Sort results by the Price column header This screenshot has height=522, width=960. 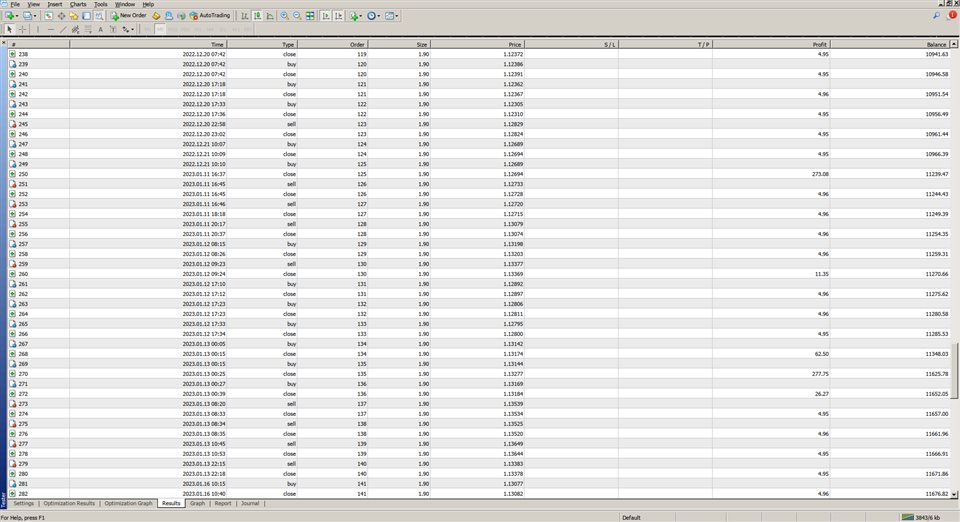click(477, 44)
